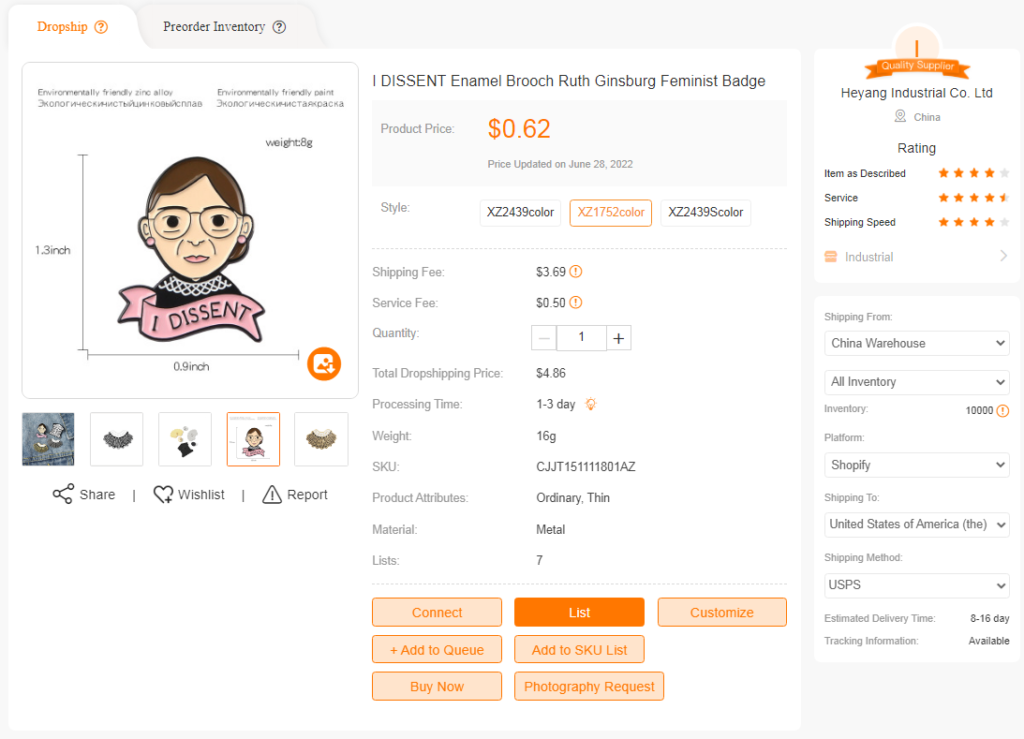
Task: Click the Shipping Speed star rating
Action: point(974,222)
